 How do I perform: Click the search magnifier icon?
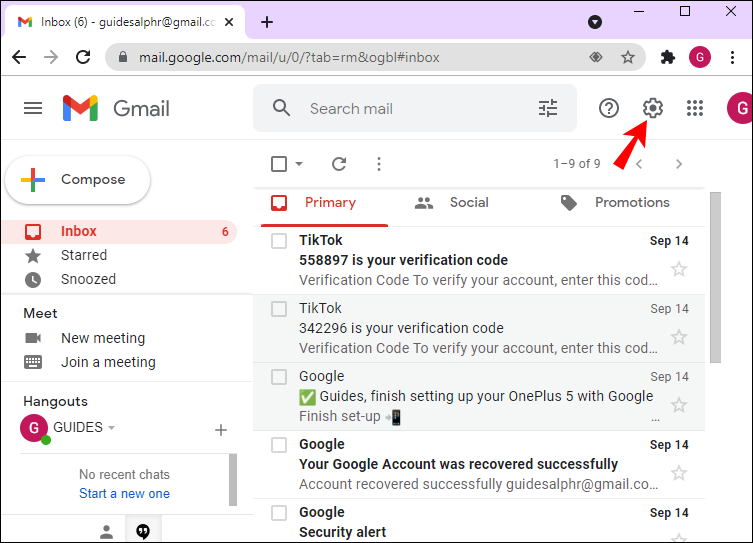point(281,108)
